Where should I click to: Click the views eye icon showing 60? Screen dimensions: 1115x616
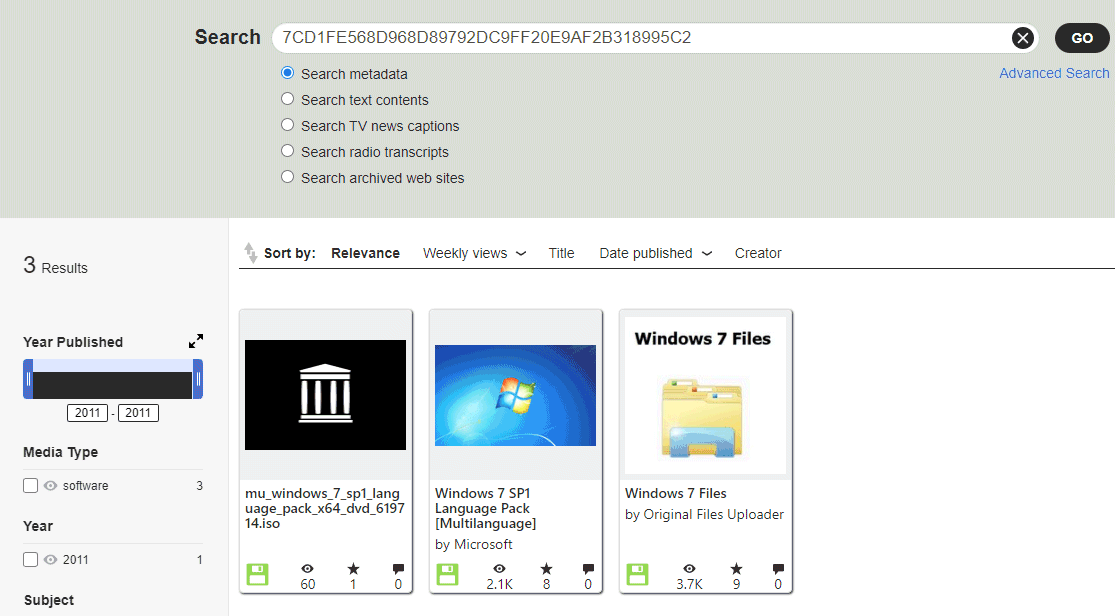click(x=307, y=569)
